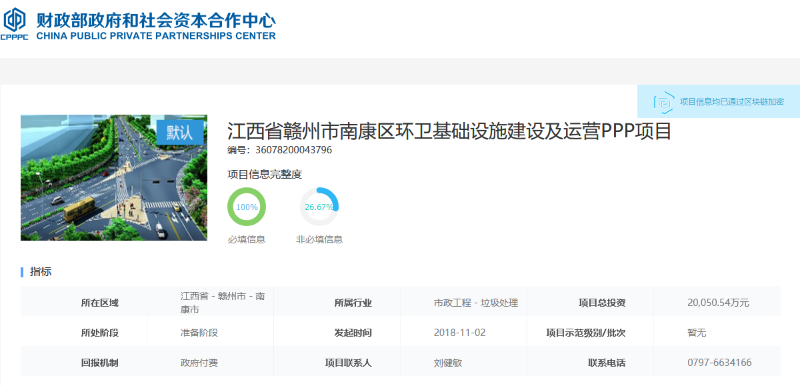Viewport: 800px width, 386px height.
Task: Click the 非必填信息 label
Action: 319,239
